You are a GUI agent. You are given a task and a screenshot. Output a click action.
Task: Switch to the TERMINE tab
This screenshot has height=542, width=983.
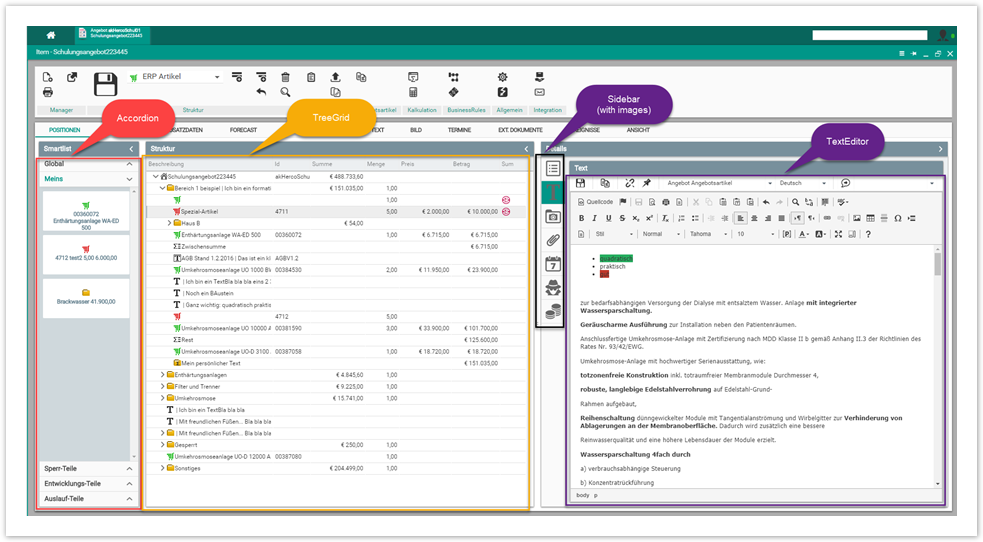click(x=459, y=130)
